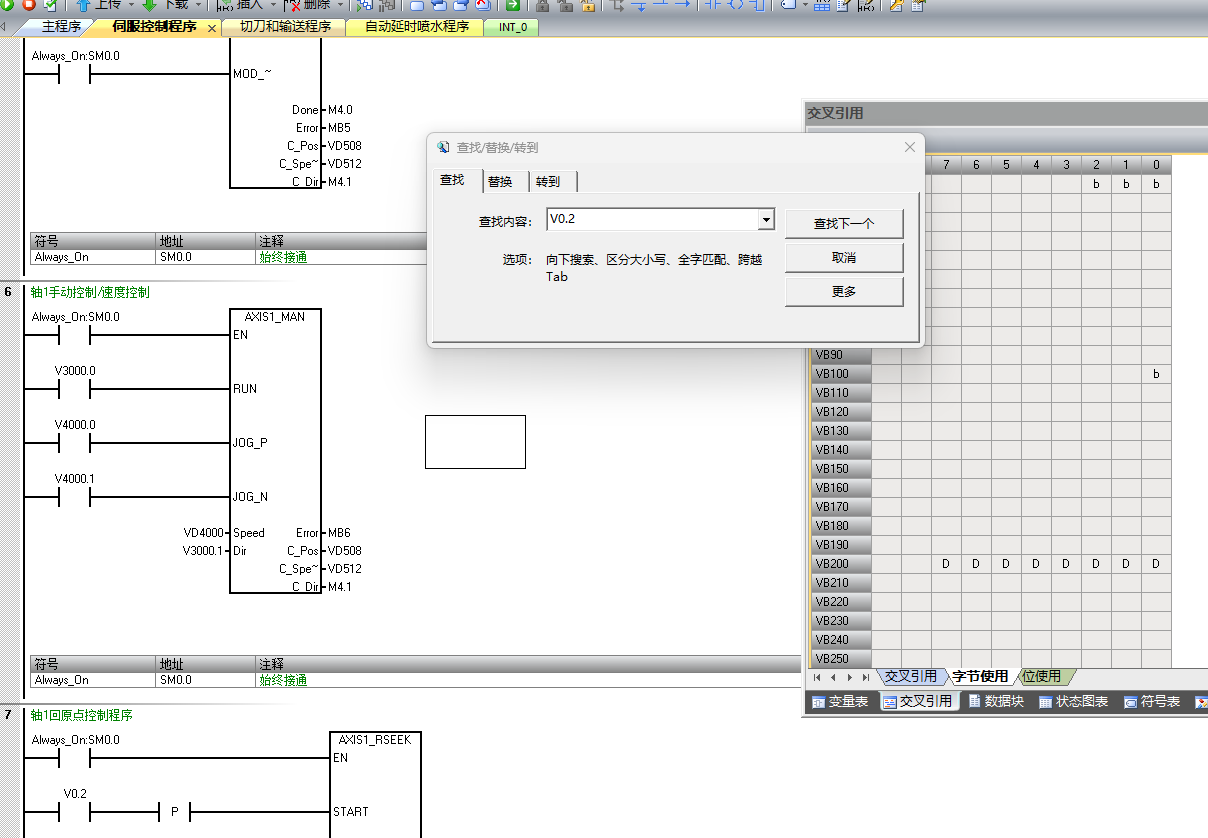Open the 符号表 symbol table panel
The width and height of the screenshot is (1208, 838).
tap(1151, 702)
